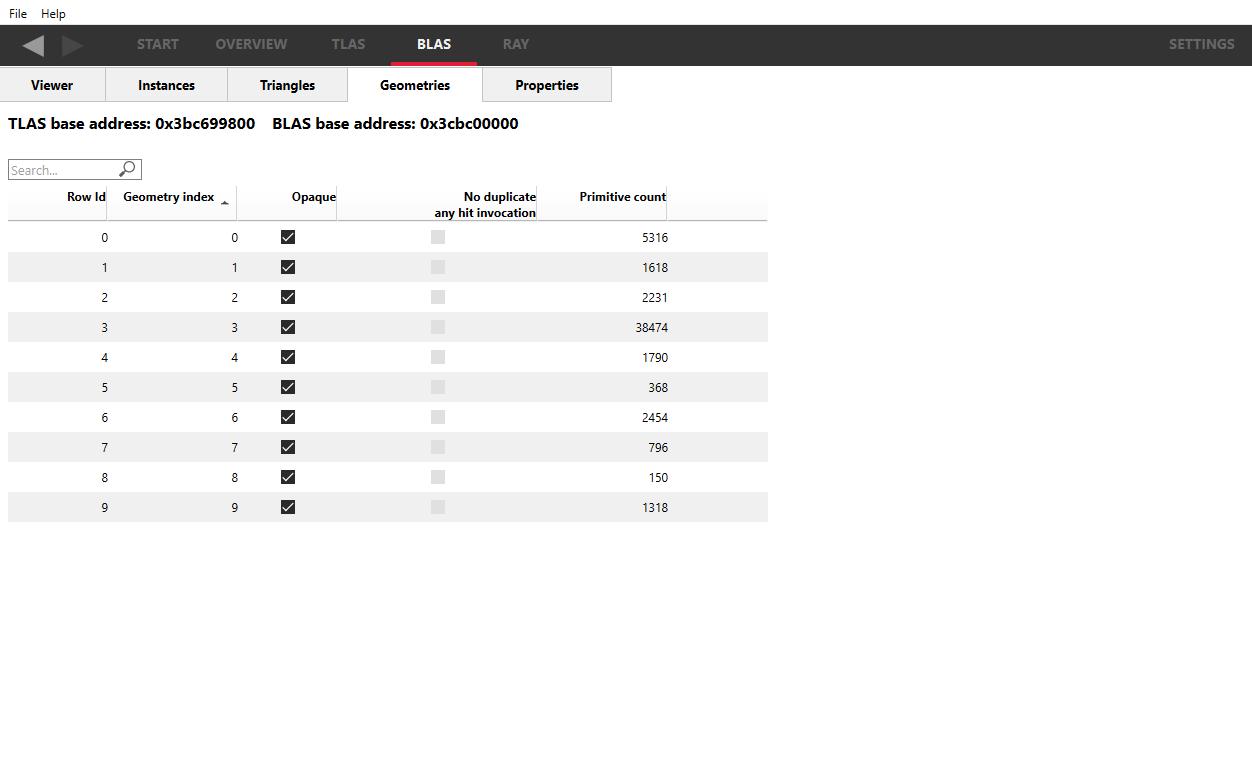
Task: Toggle Opaque checkbox for row 3
Action: (x=288, y=327)
